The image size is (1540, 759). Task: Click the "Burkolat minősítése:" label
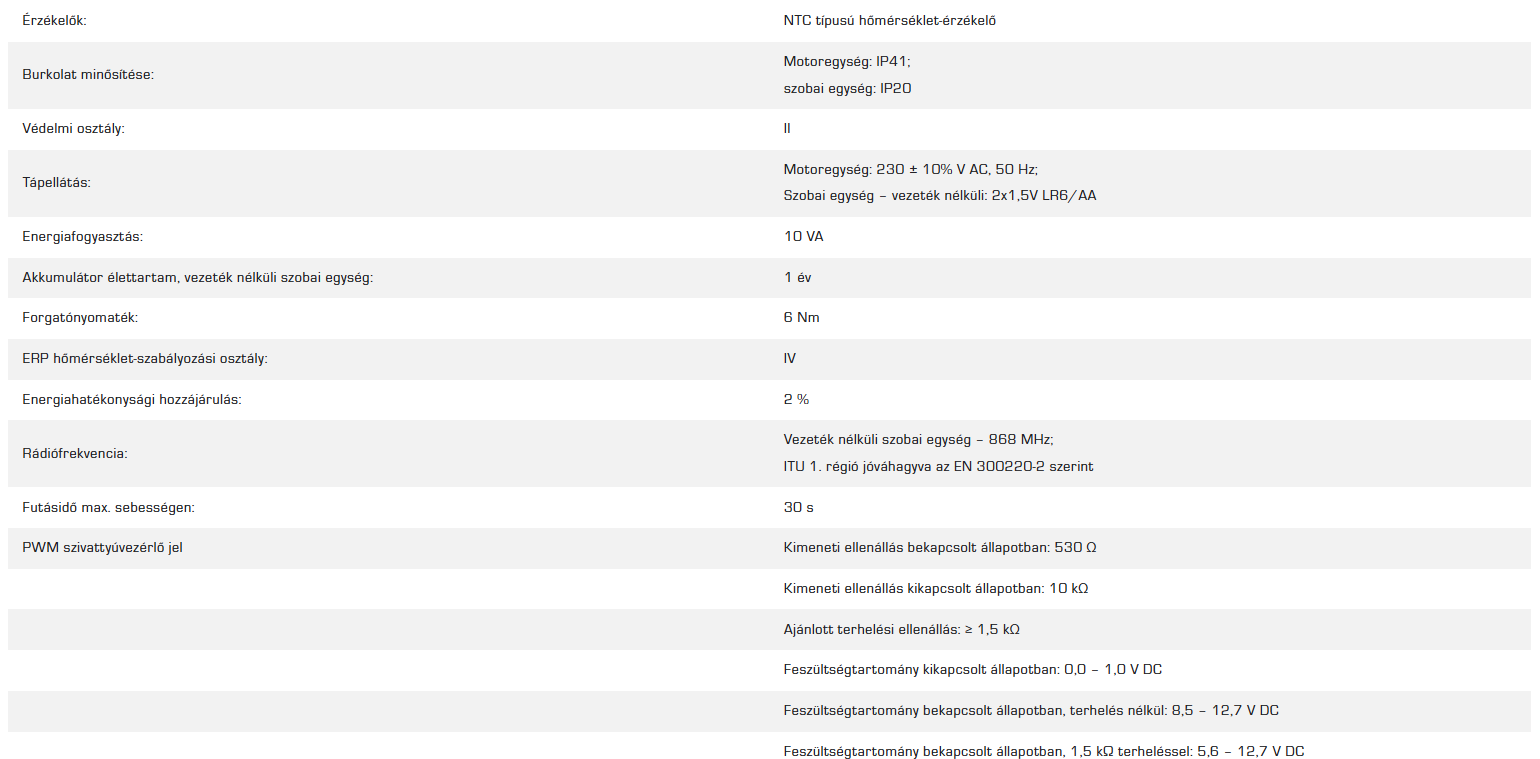click(x=88, y=75)
